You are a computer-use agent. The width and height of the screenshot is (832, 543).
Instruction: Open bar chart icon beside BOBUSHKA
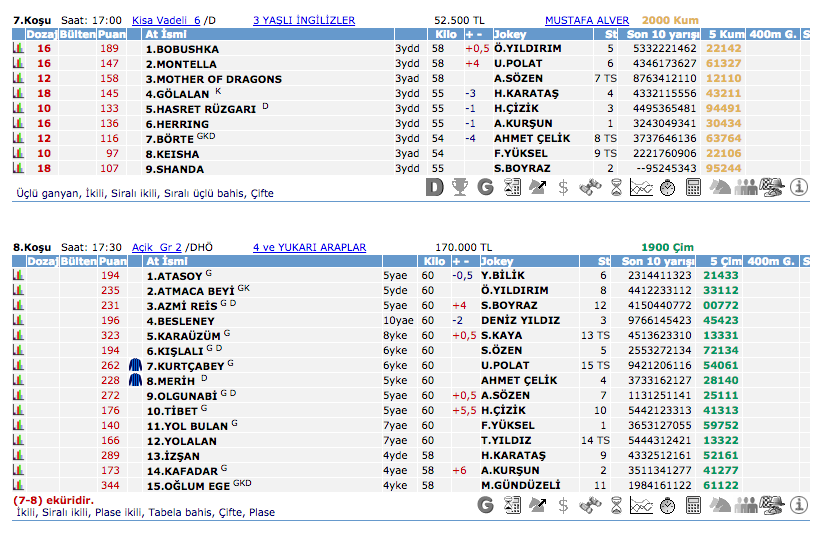coord(17,48)
